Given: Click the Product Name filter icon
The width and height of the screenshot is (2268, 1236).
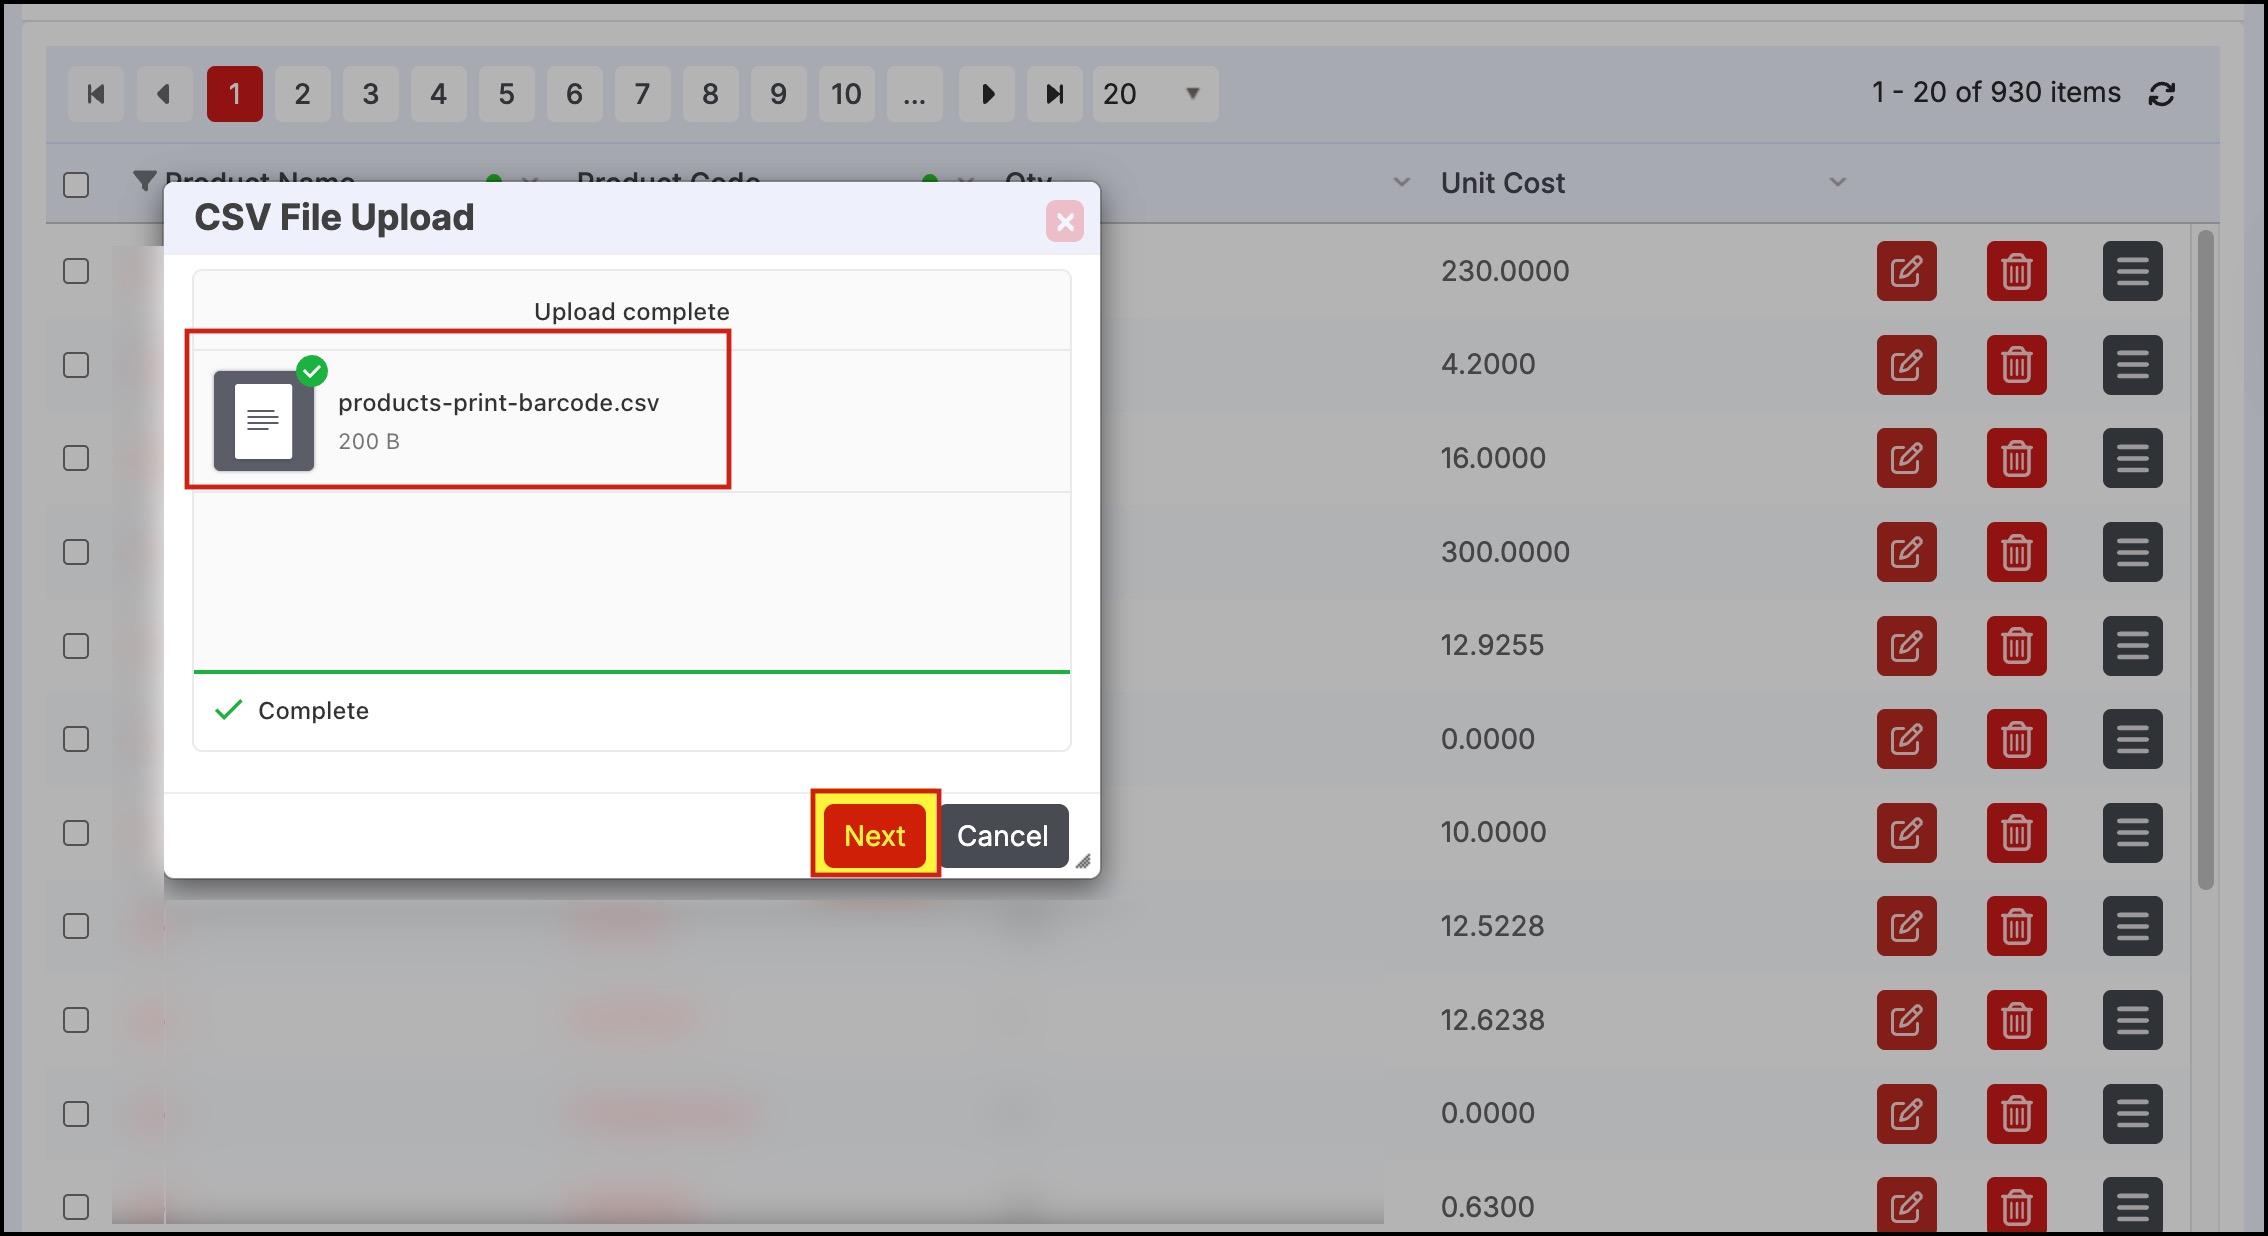Looking at the screenshot, I should pos(145,181).
